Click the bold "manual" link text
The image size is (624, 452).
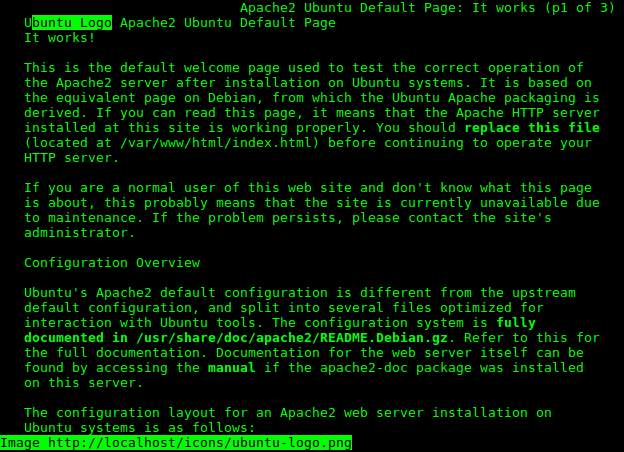click(232, 368)
